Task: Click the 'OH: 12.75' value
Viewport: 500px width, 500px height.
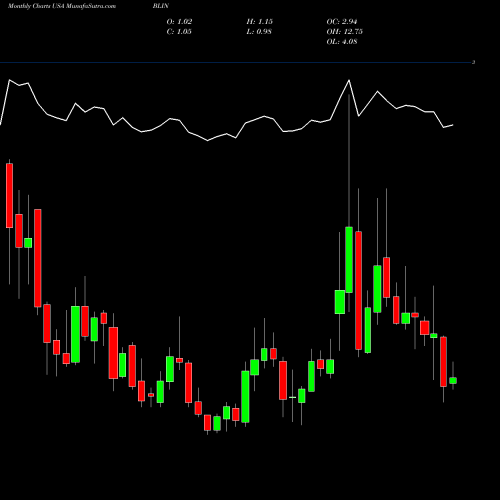Action: click(x=345, y=32)
